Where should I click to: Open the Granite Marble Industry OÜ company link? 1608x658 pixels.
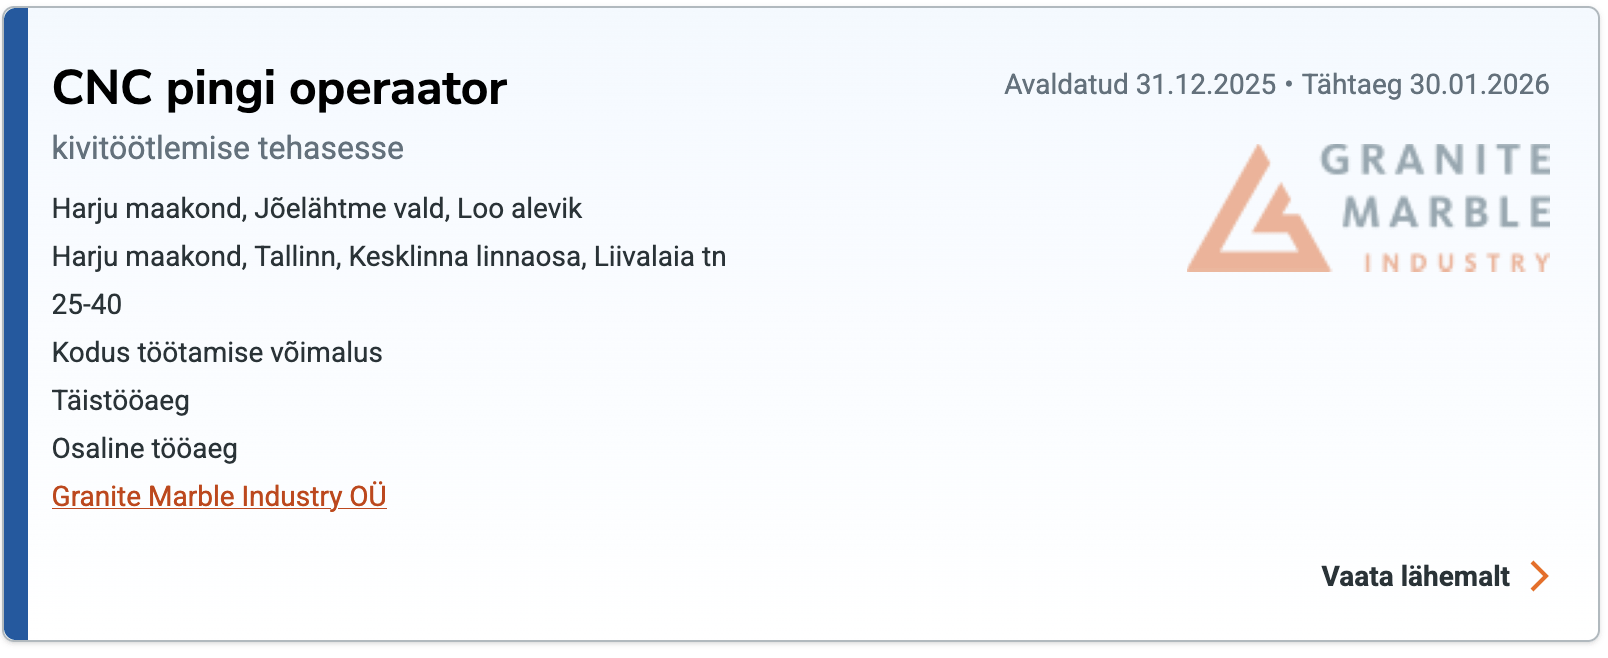(x=219, y=496)
